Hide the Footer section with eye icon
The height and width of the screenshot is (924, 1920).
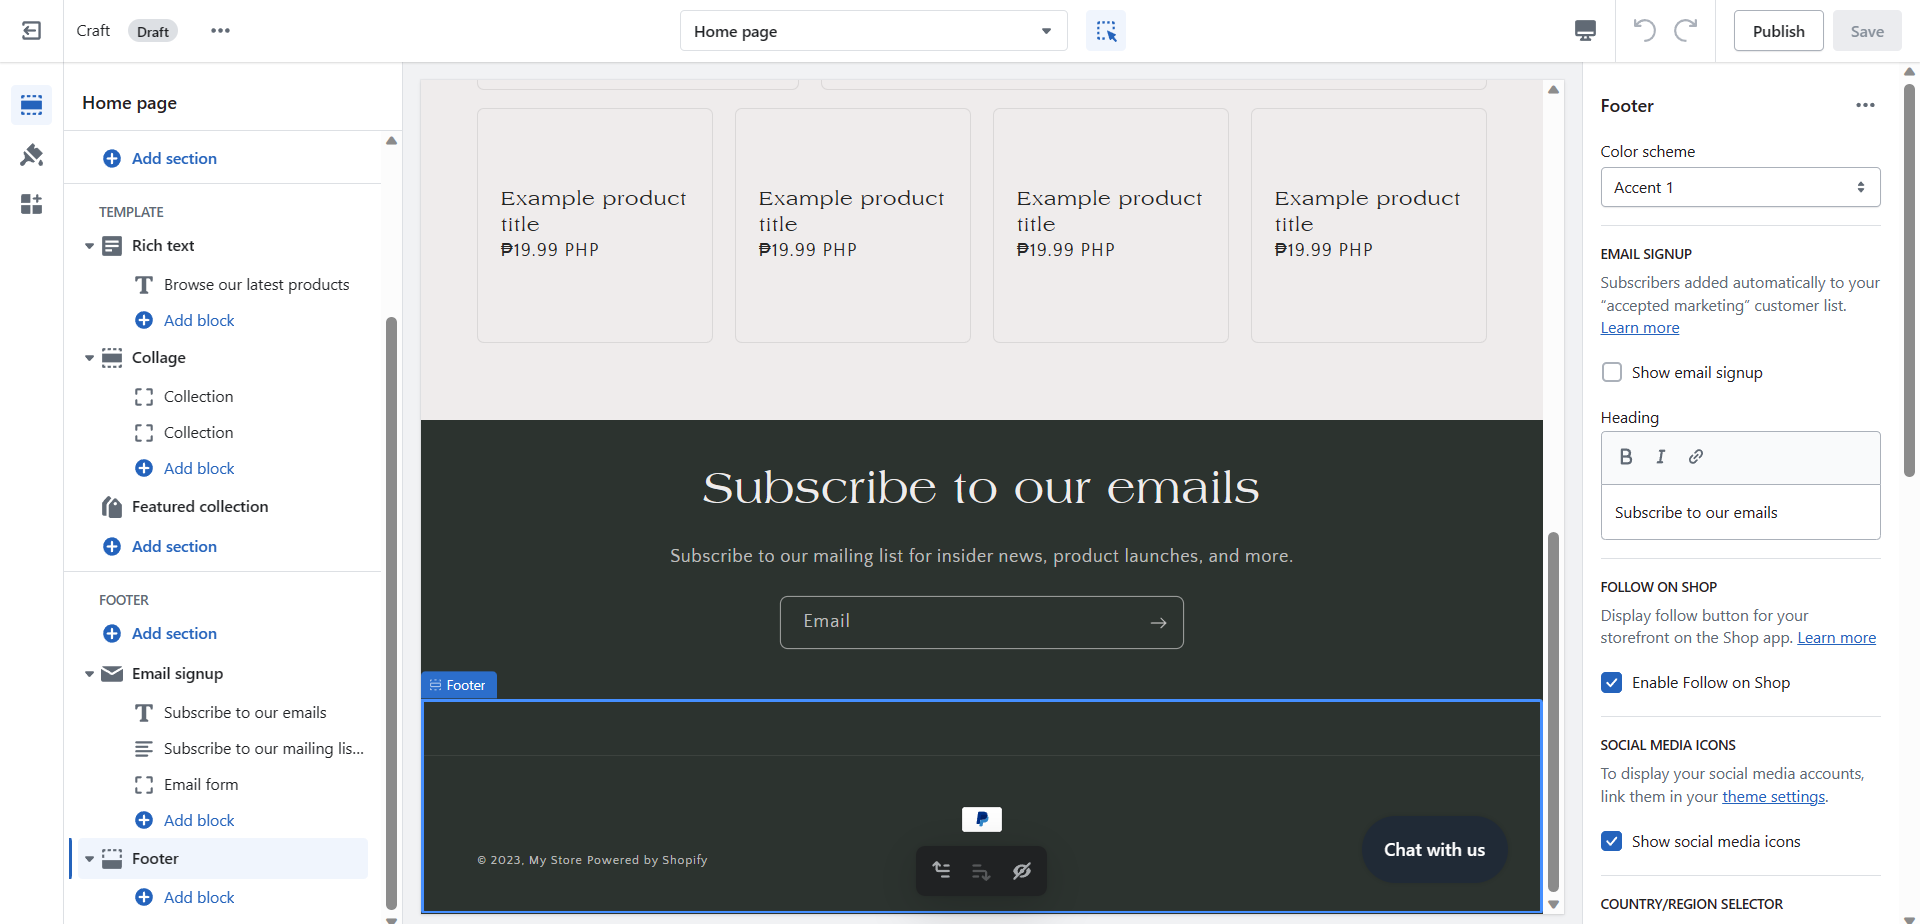coord(1021,871)
